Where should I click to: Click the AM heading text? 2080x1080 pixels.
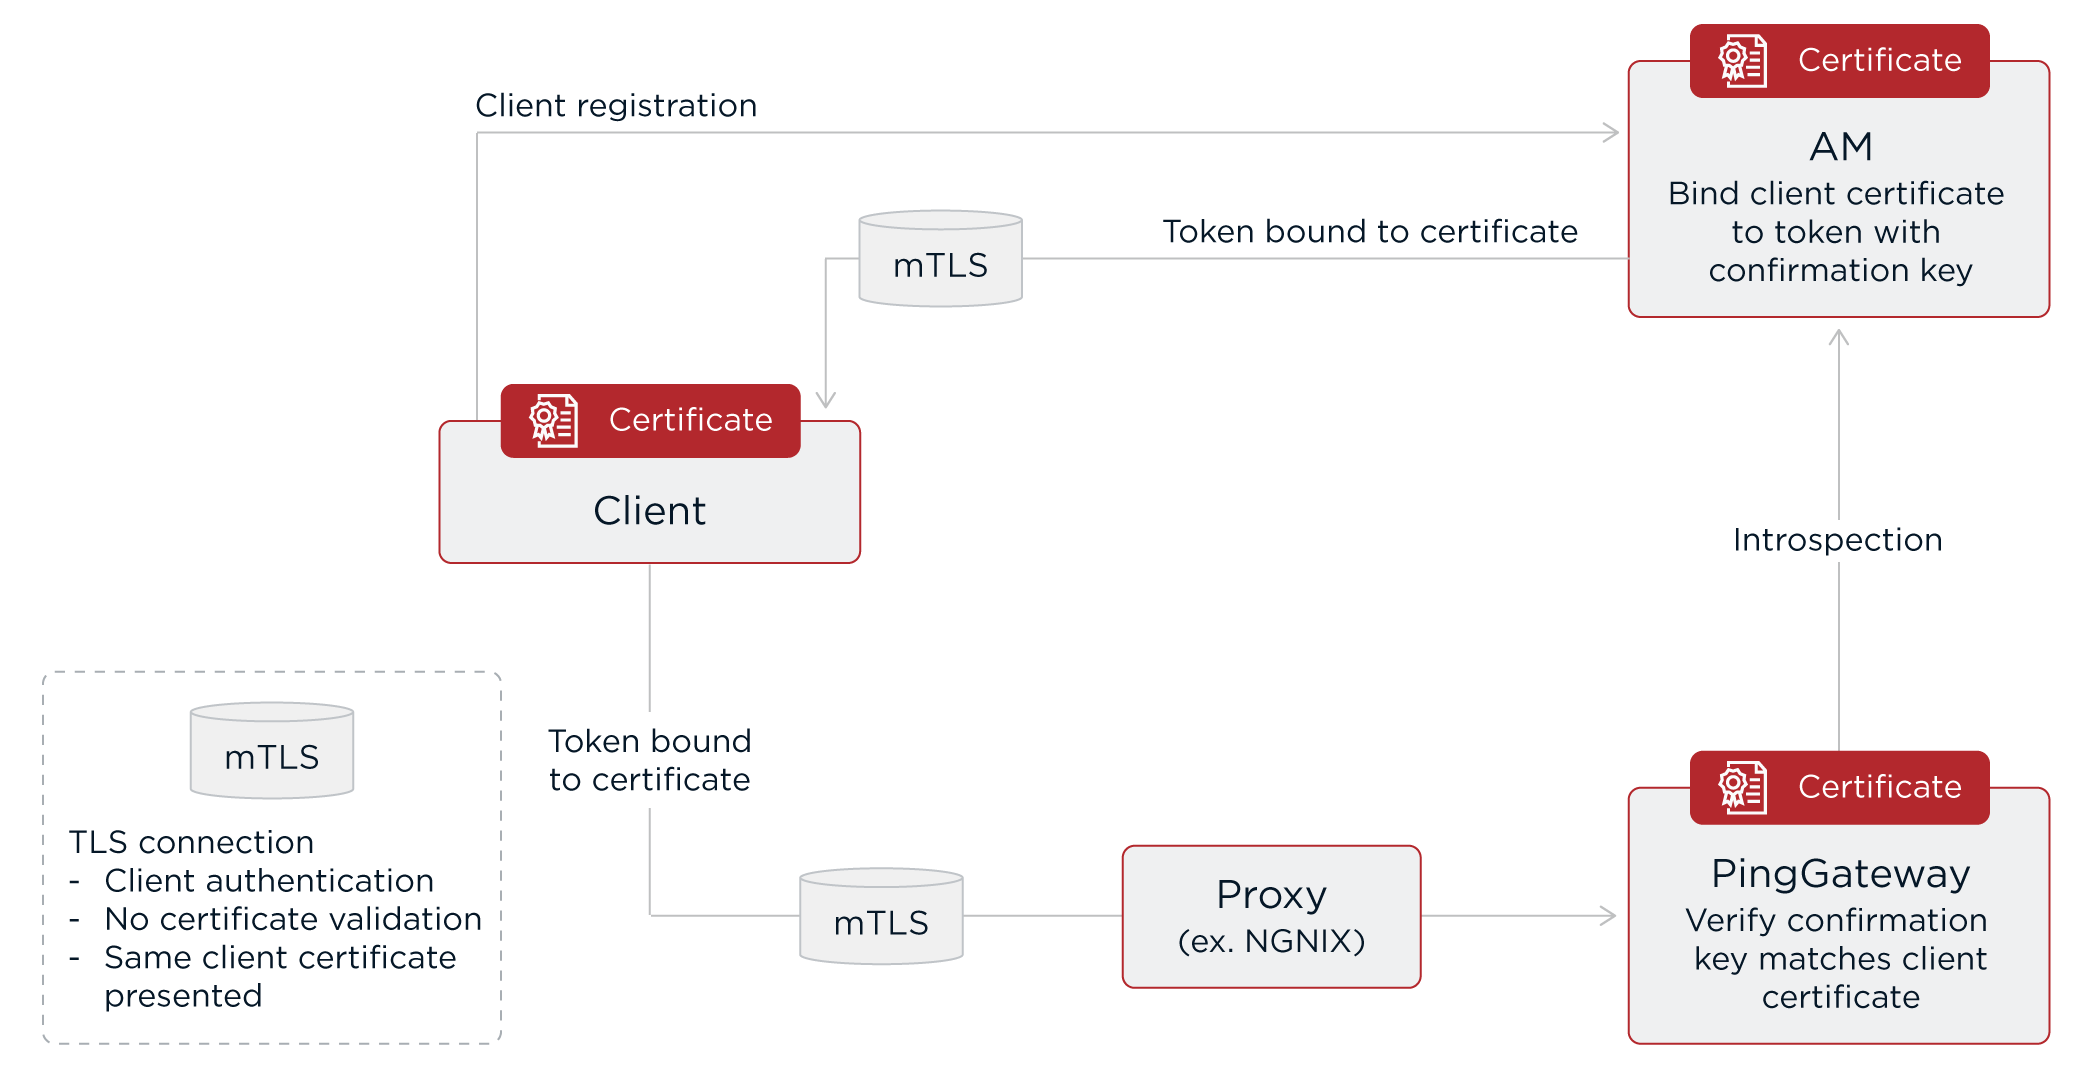tap(1841, 147)
